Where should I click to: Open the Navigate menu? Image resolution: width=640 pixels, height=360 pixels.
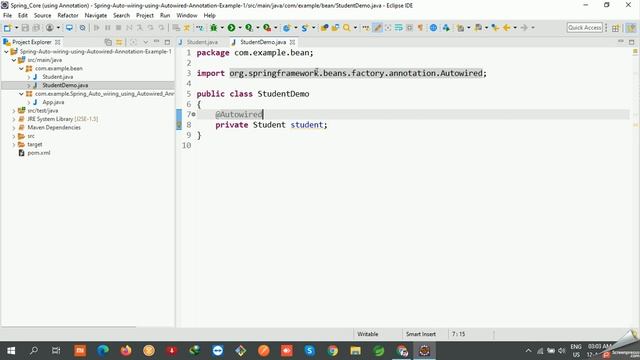(96, 16)
